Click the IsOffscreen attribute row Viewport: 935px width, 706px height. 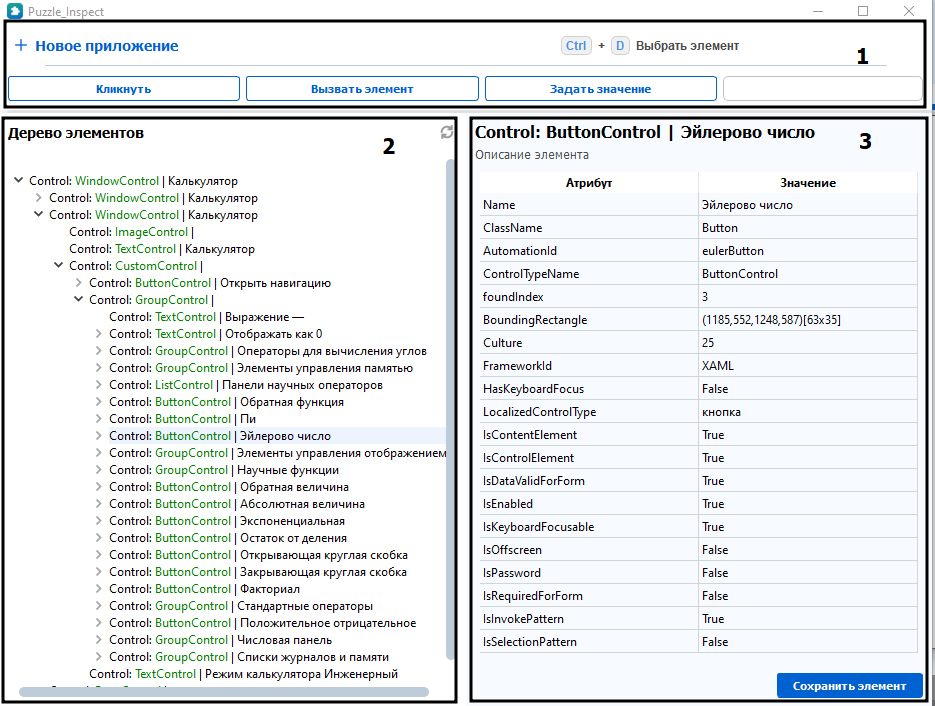698,550
